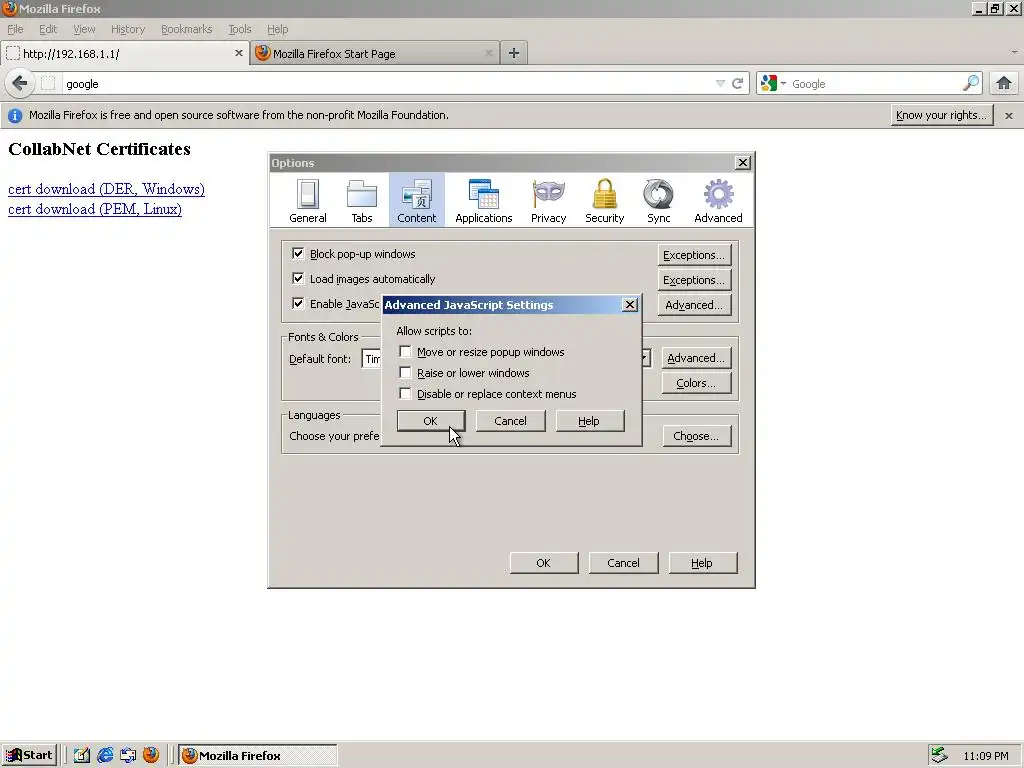Select the Content options pane
The width and height of the screenshot is (1024, 768).
pos(417,200)
